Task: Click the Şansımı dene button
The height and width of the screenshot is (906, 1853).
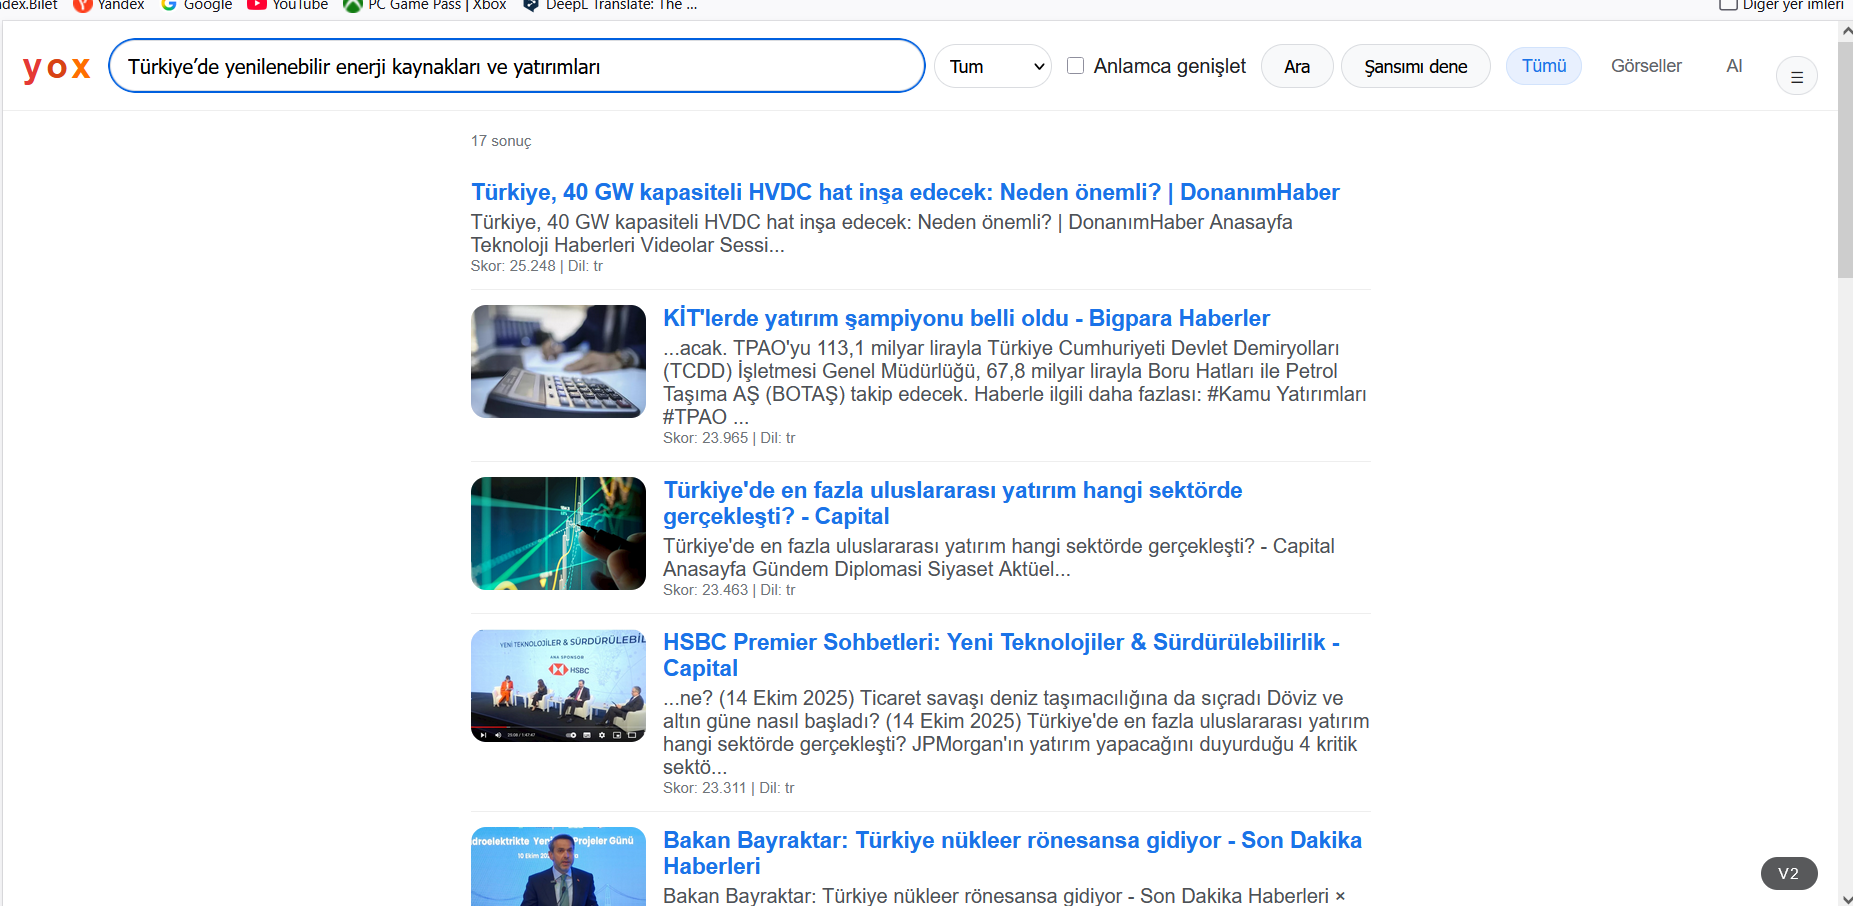Action: click(x=1416, y=66)
